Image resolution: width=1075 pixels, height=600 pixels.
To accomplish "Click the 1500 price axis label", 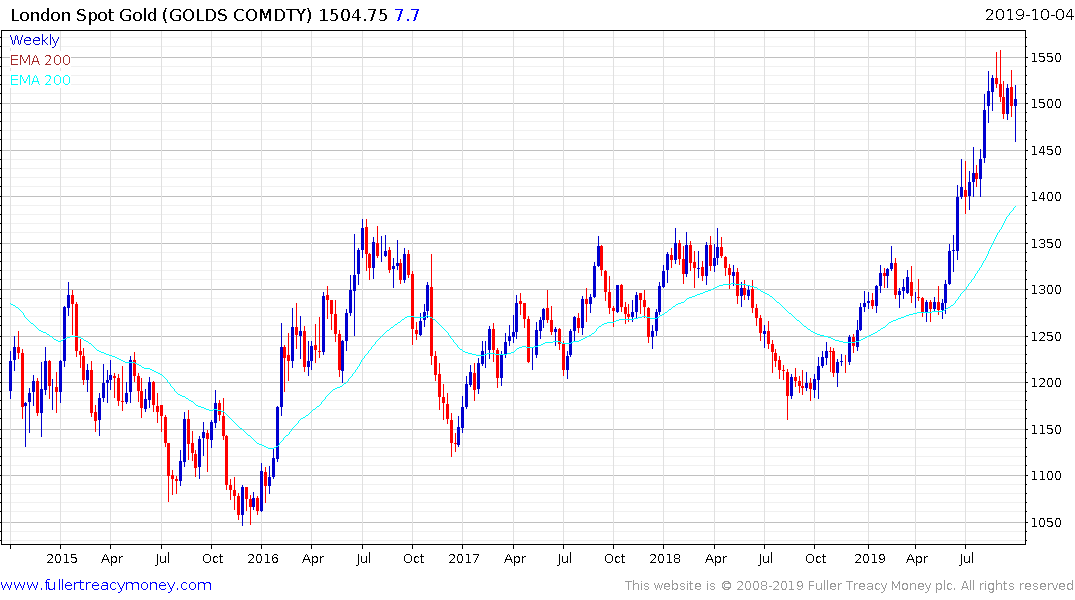I will point(1046,104).
